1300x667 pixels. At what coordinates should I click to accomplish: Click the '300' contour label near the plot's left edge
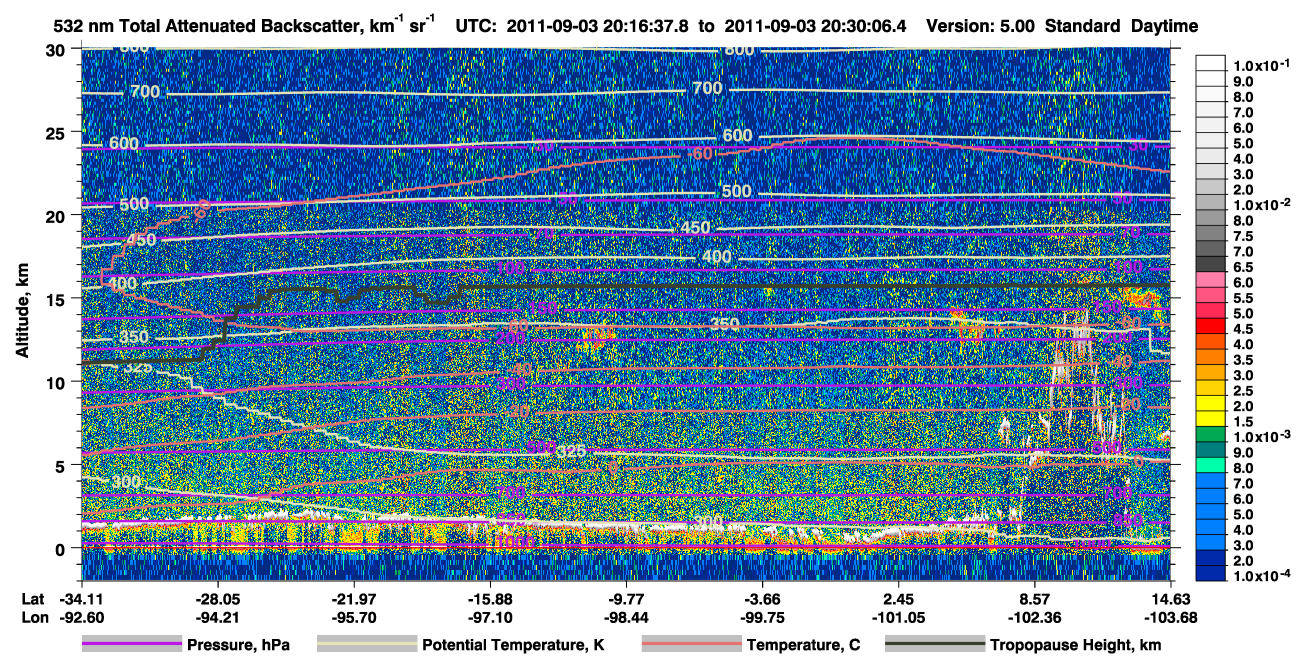125,482
